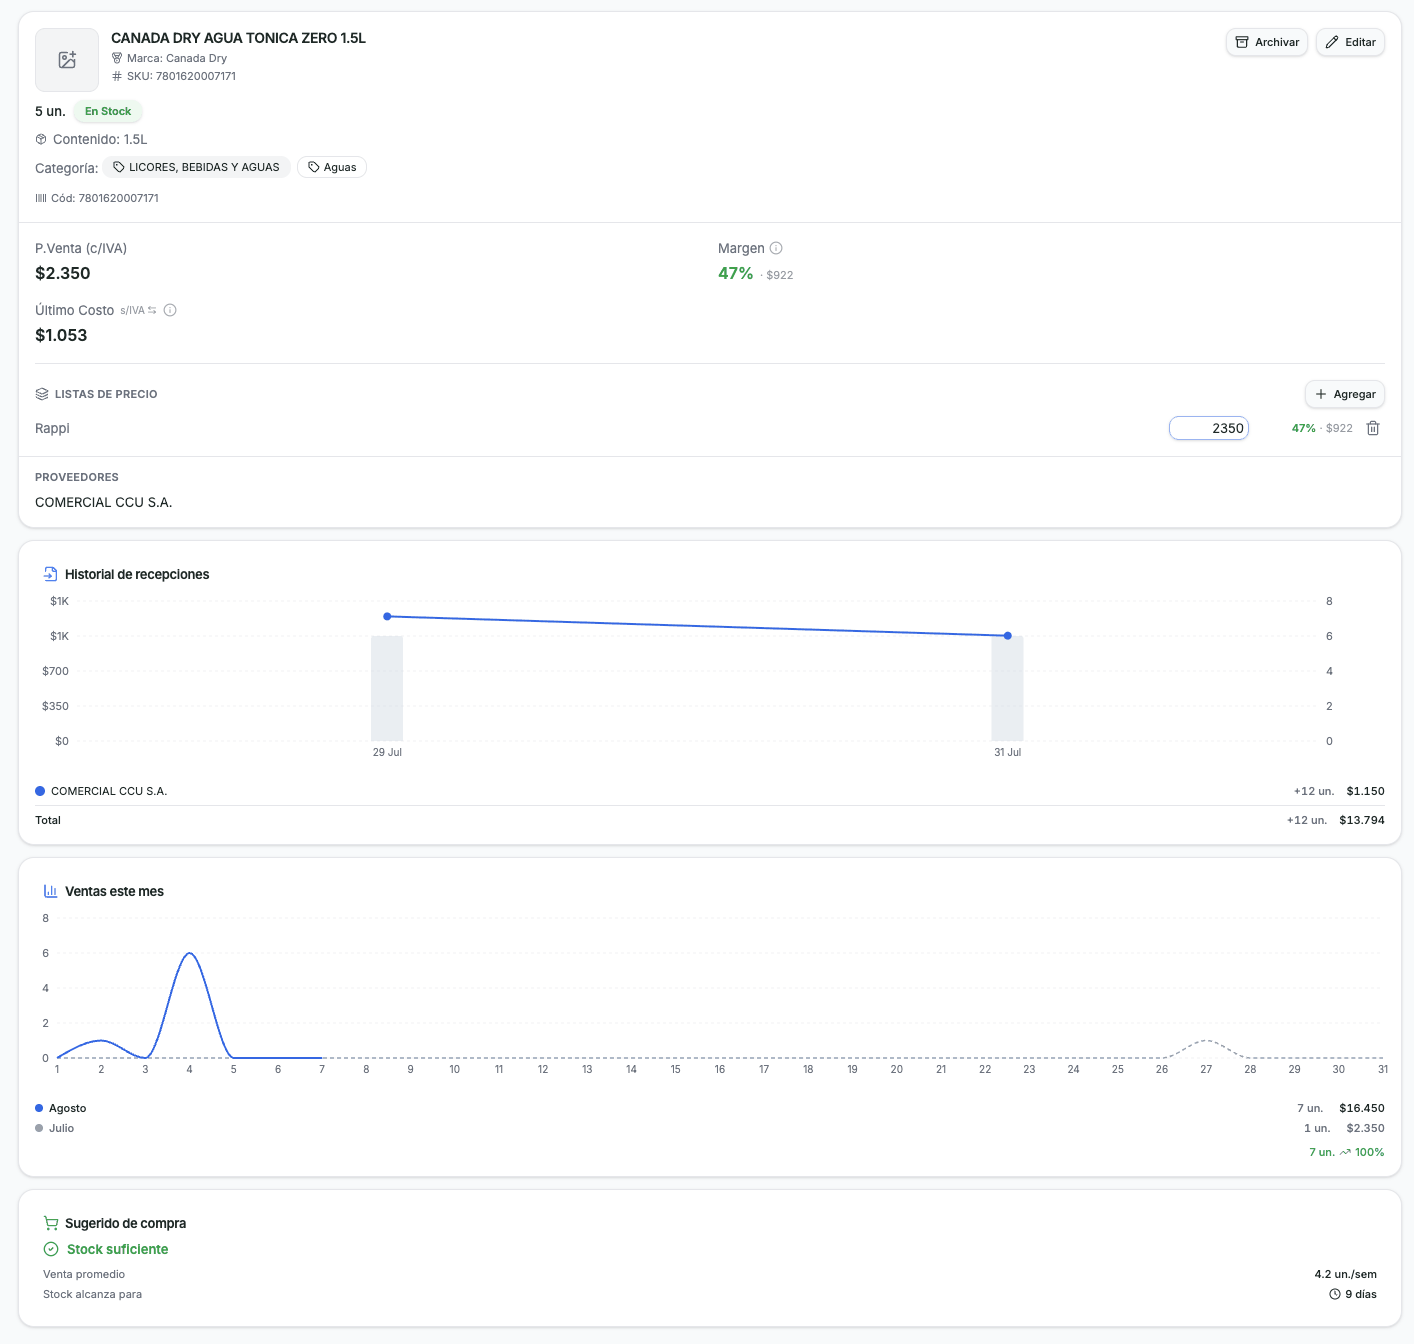Click the Cód: 7801620007171 barcode text
The width and height of the screenshot is (1414, 1344).
[x=105, y=198]
